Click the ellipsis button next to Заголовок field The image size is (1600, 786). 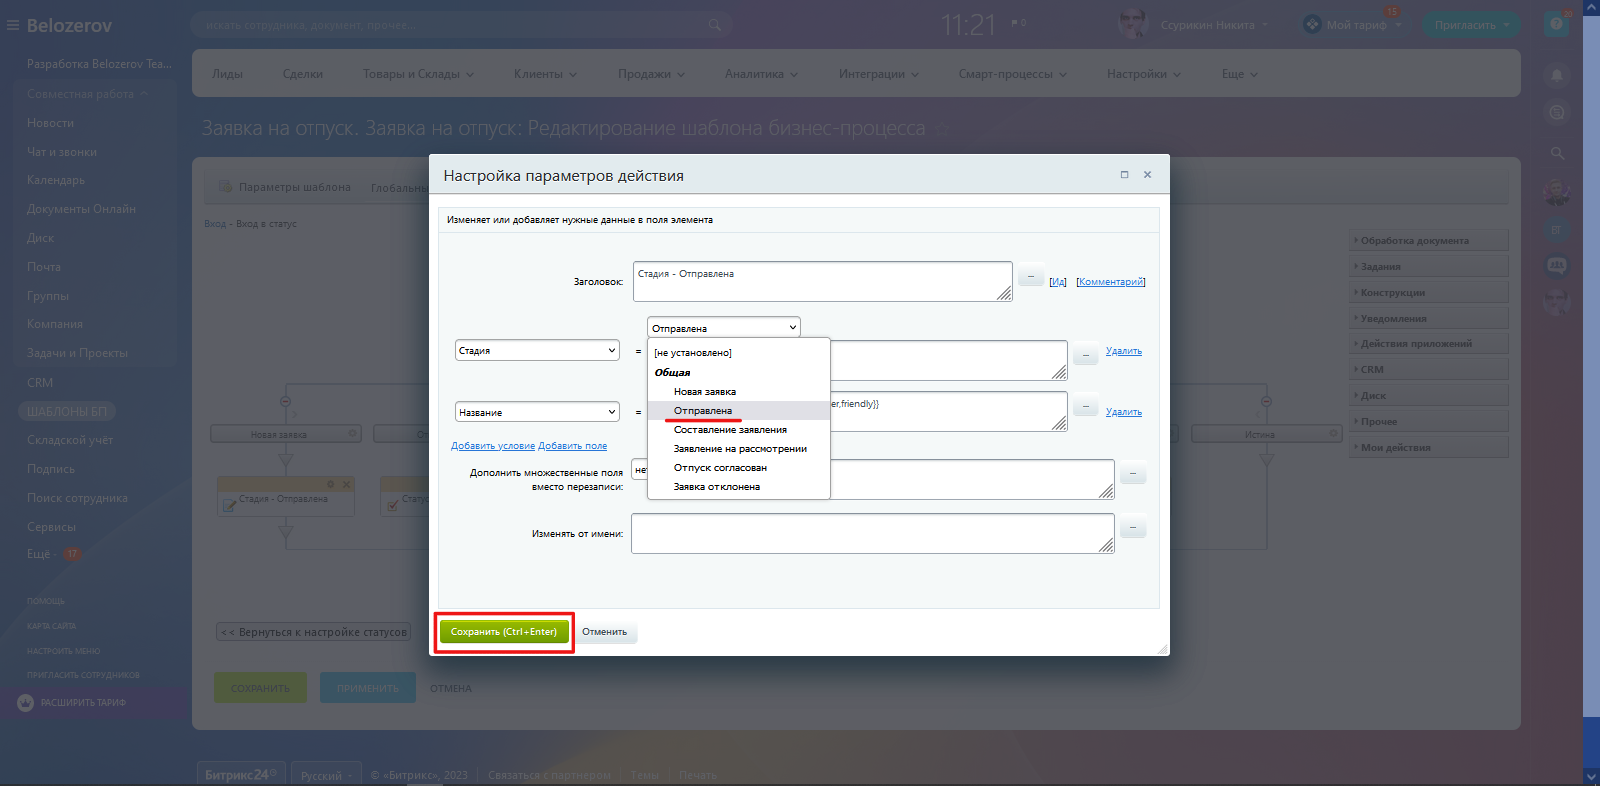point(1031,275)
